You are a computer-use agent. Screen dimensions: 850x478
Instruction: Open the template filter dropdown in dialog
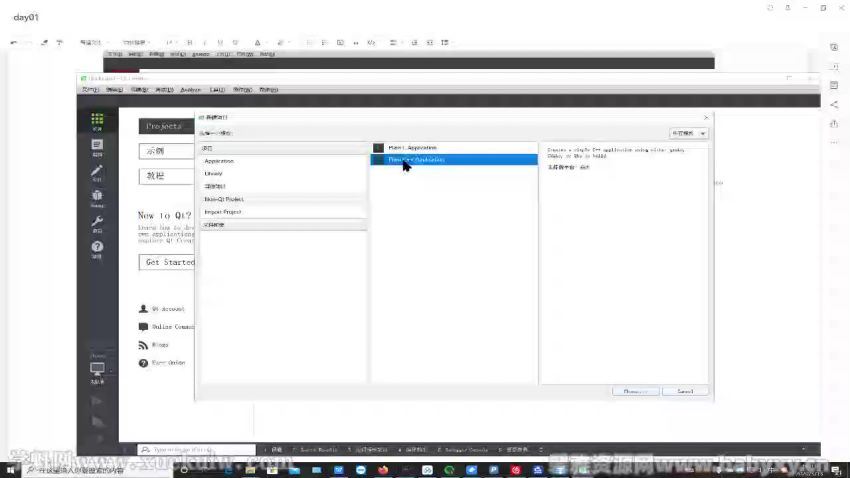(688, 133)
